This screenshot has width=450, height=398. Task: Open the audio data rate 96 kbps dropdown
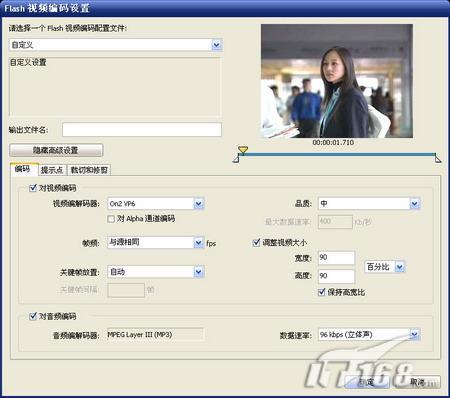pyautogui.click(x=369, y=335)
